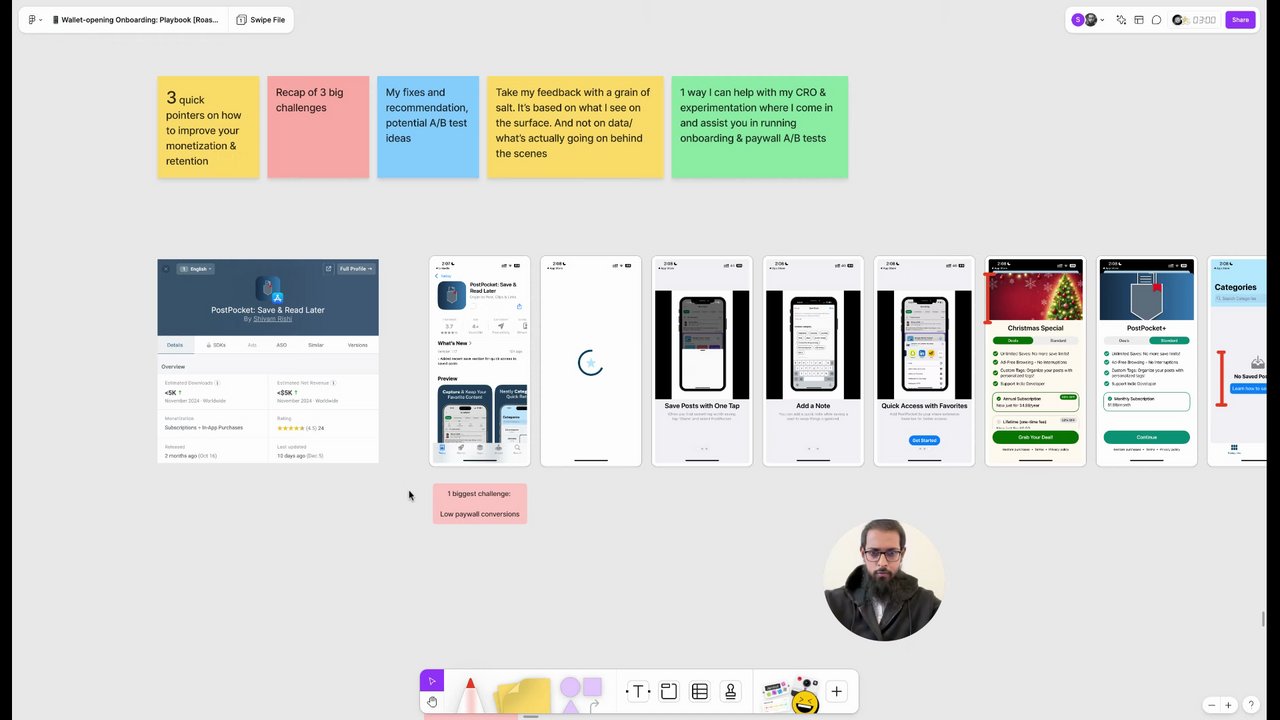This screenshot has width=1280, height=720.
Task: Click the Estimated Downloads info icon
Action: coord(217,383)
